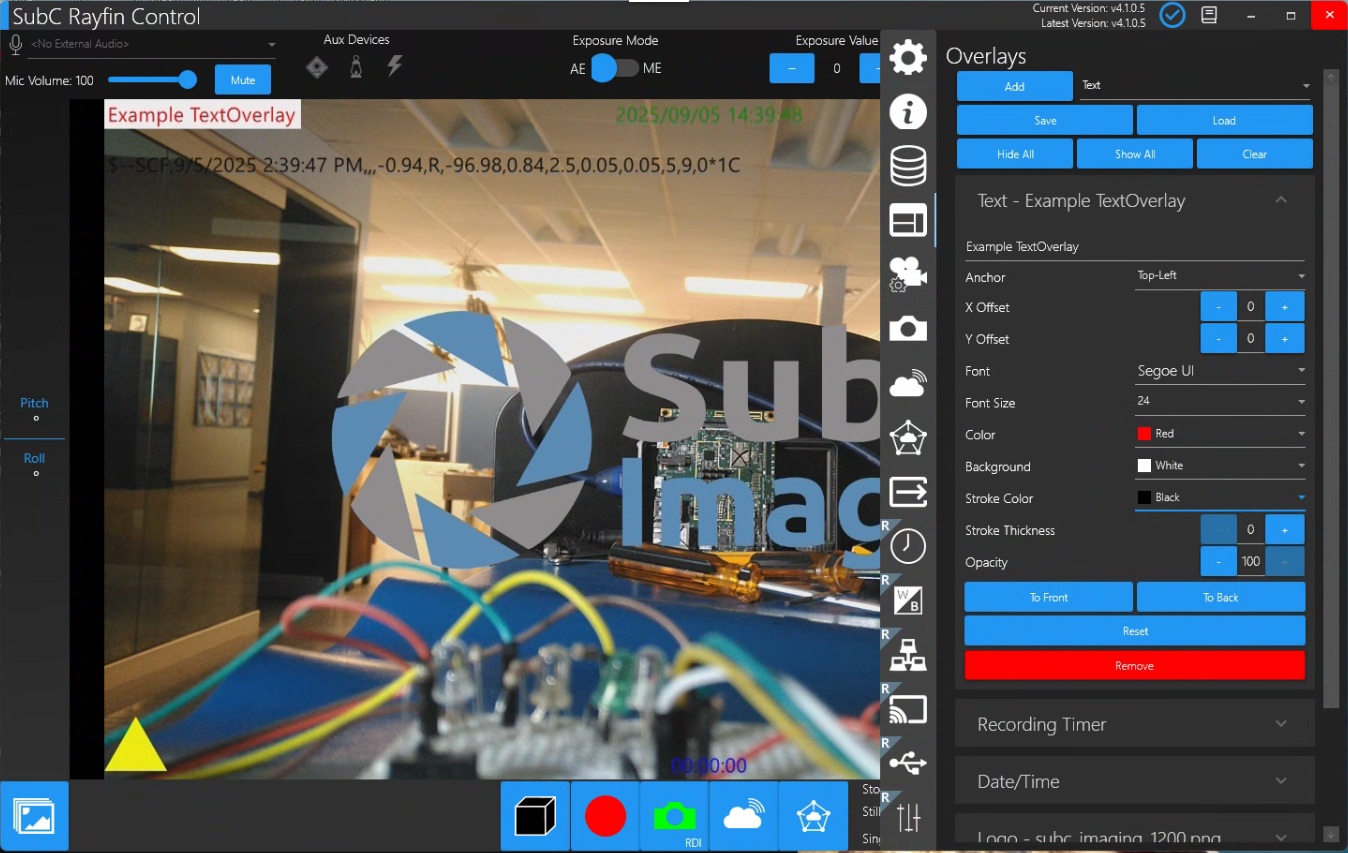Viewport: 1348px width, 853px height.
Task: Click the white balance sidebar icon
Action: (908, 601)
